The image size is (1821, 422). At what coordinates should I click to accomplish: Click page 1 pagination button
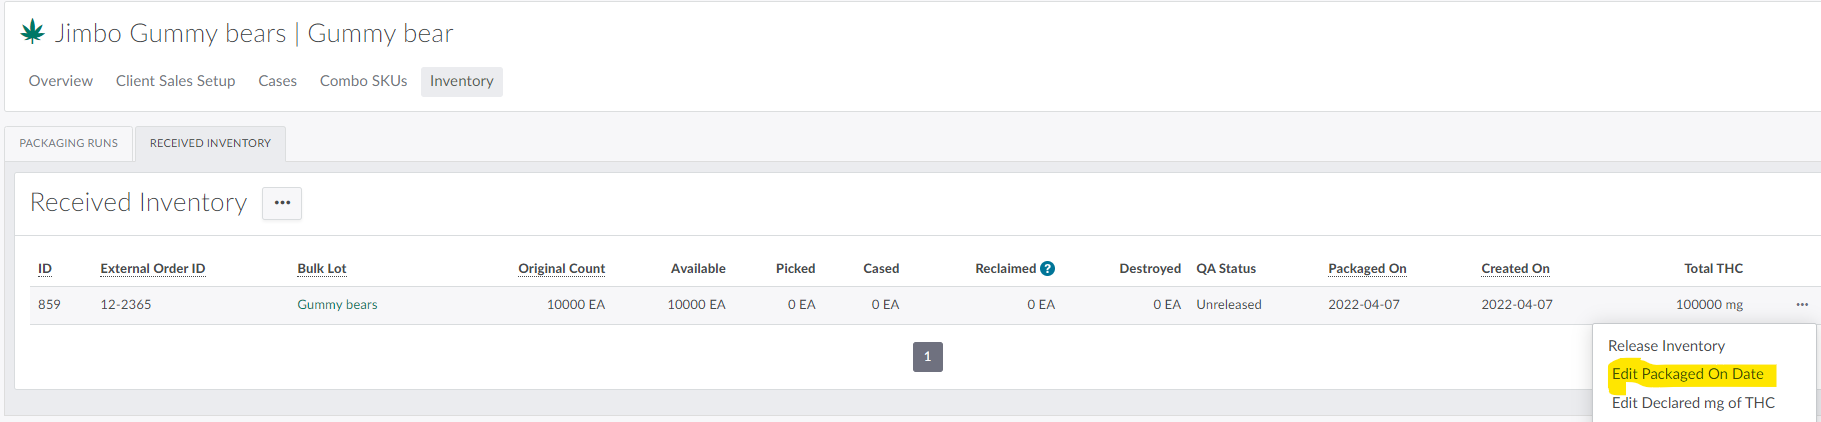(x=927, y=357)
